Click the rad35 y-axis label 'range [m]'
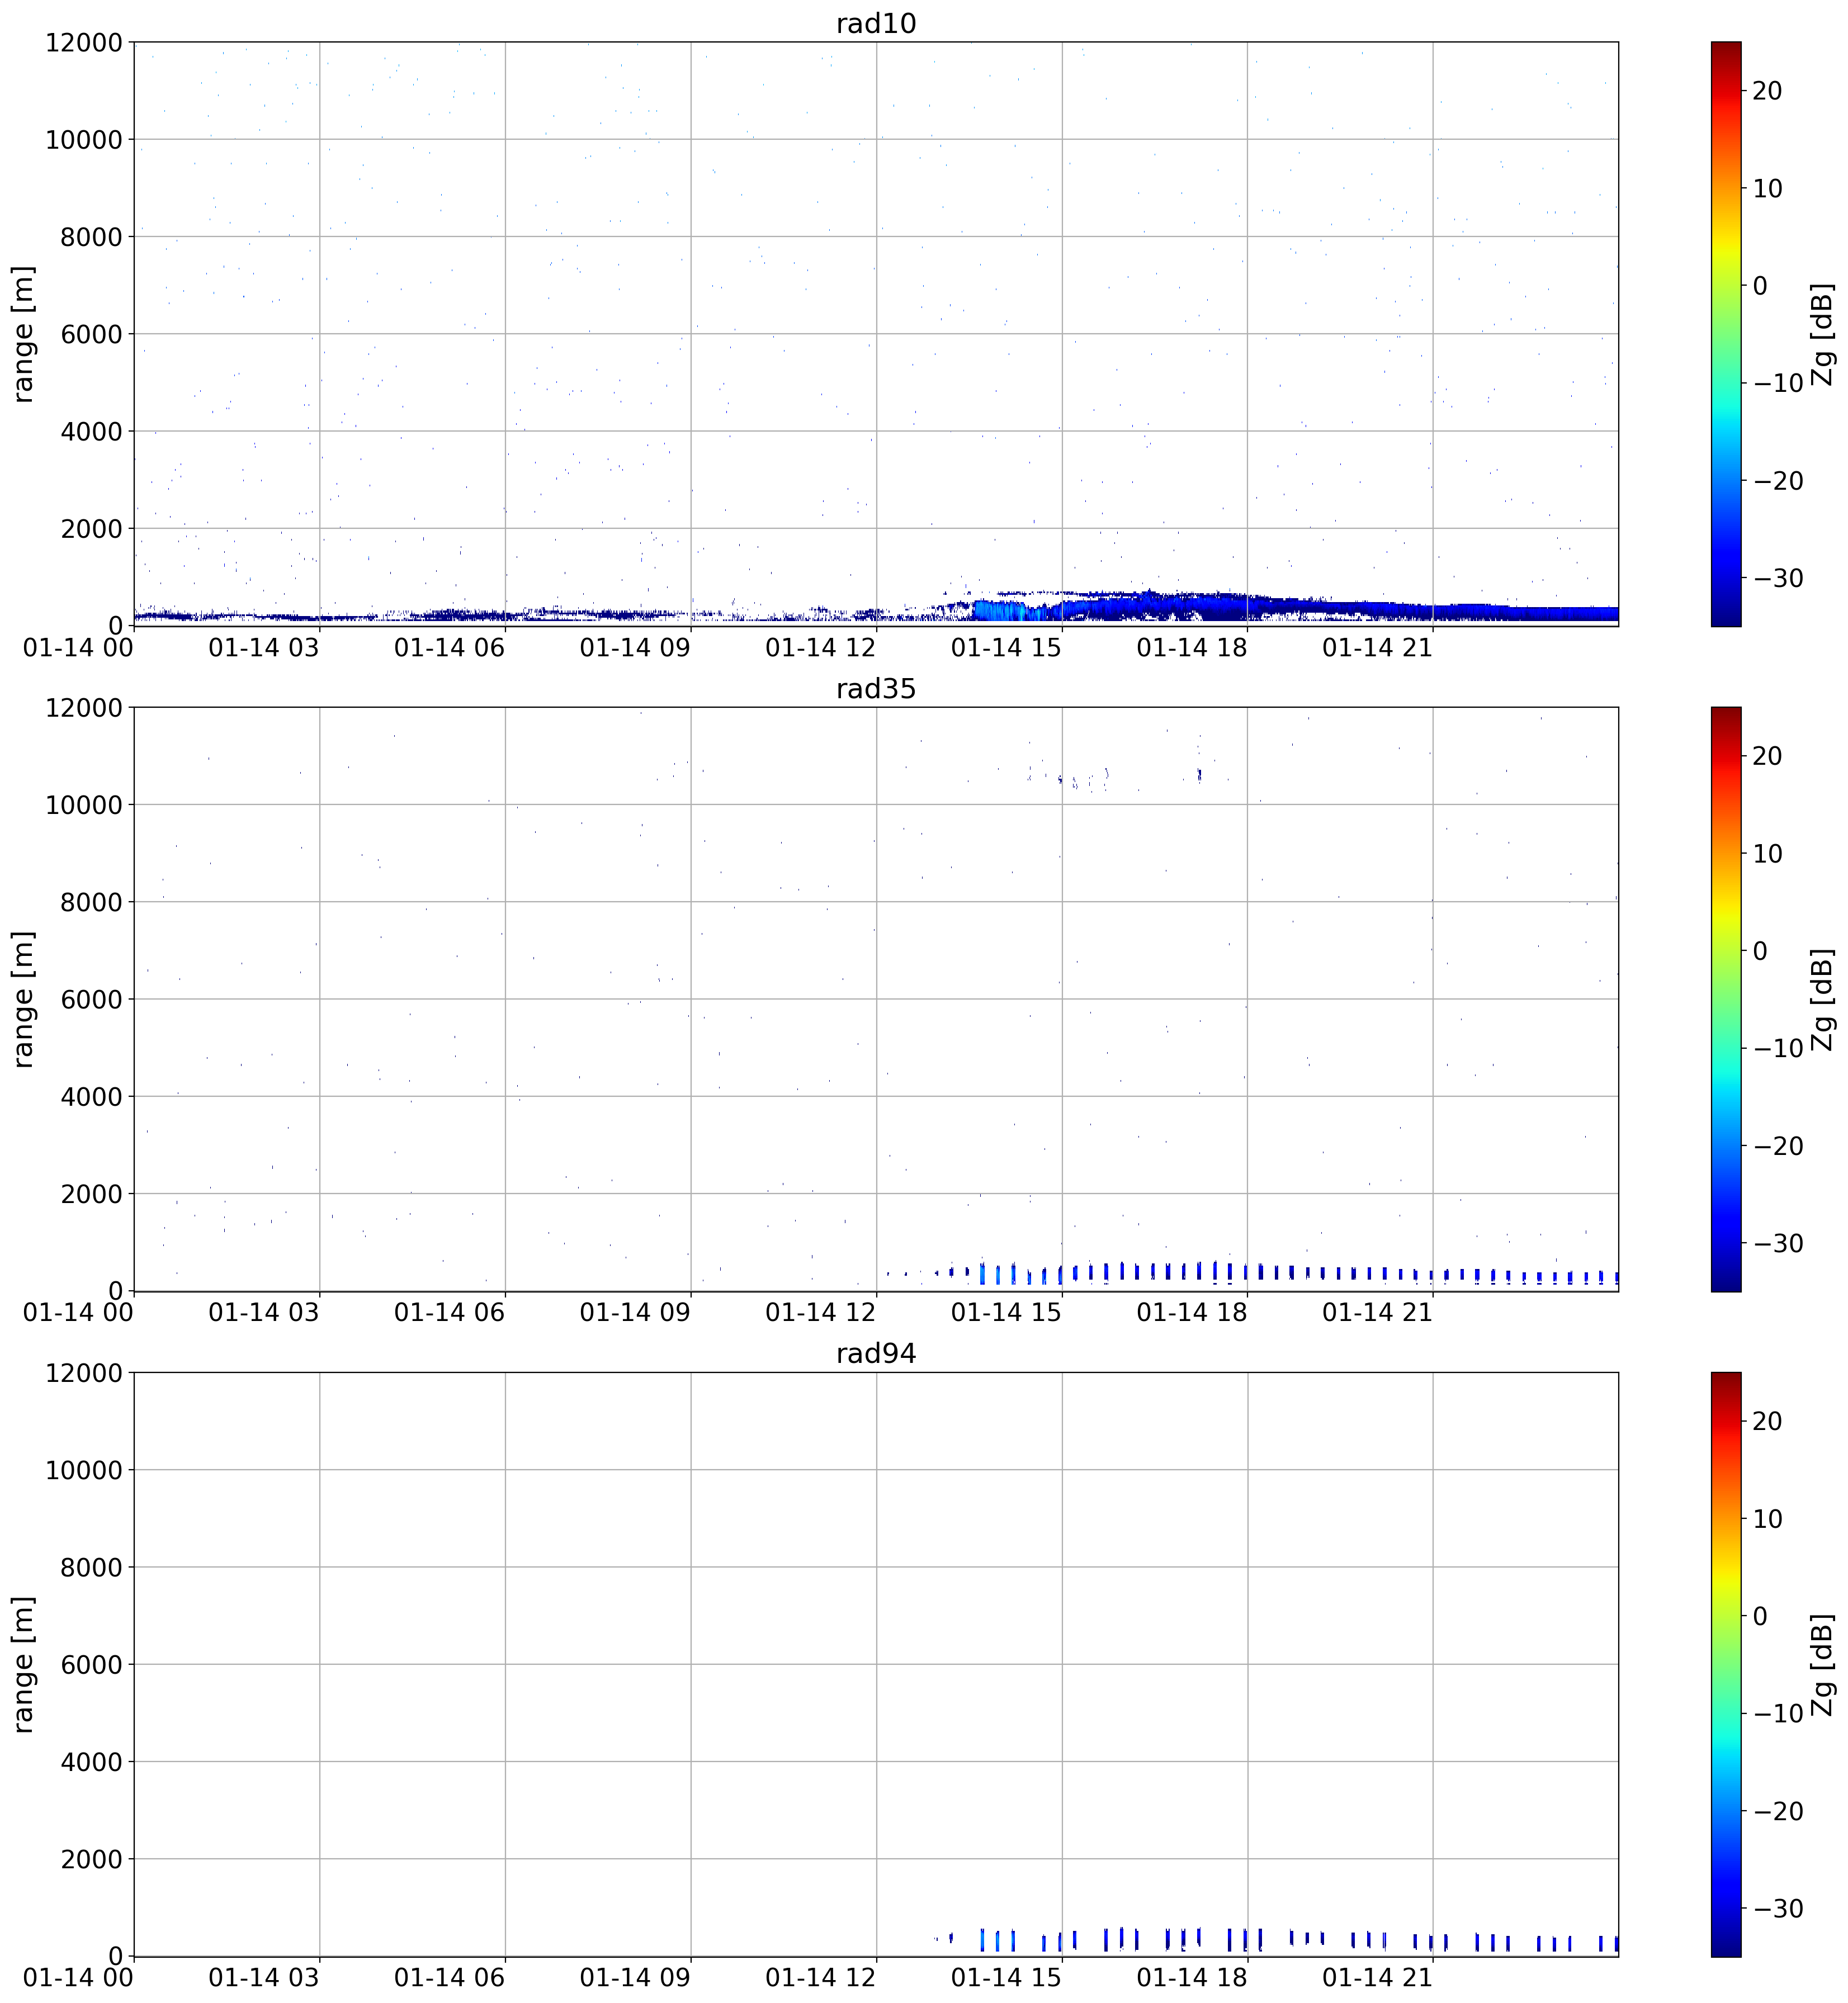This screenshot has height=2003, width=1848. pos(24,999)
